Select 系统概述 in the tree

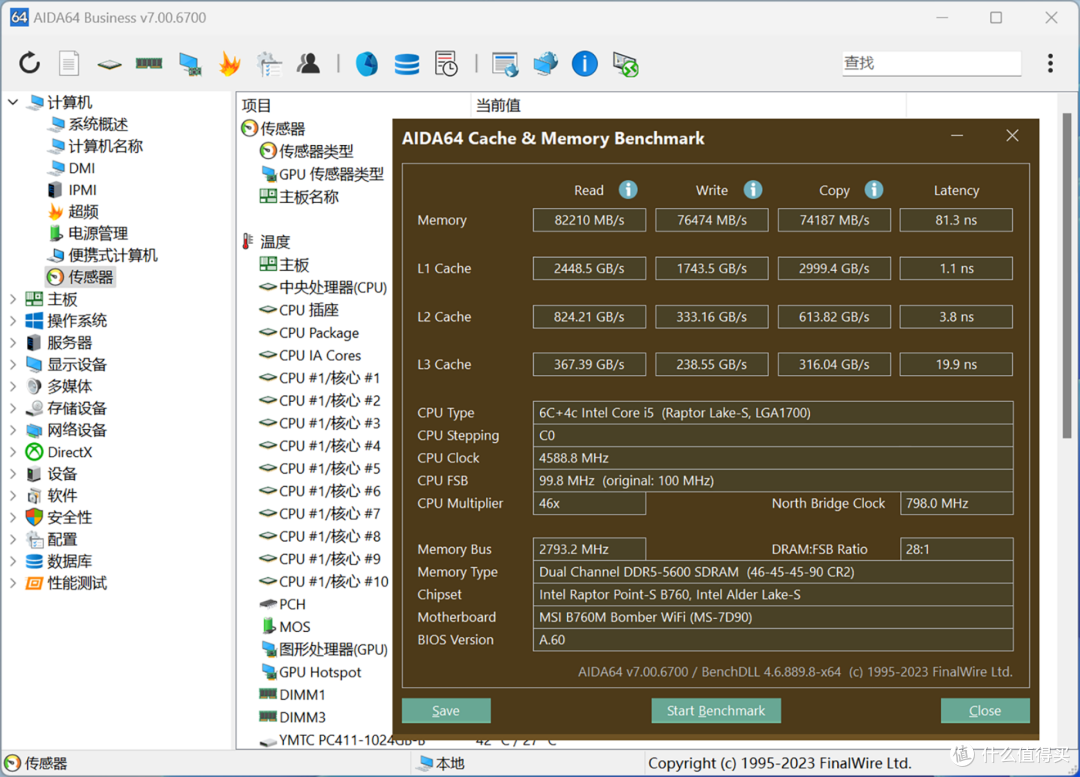(98, 124)
